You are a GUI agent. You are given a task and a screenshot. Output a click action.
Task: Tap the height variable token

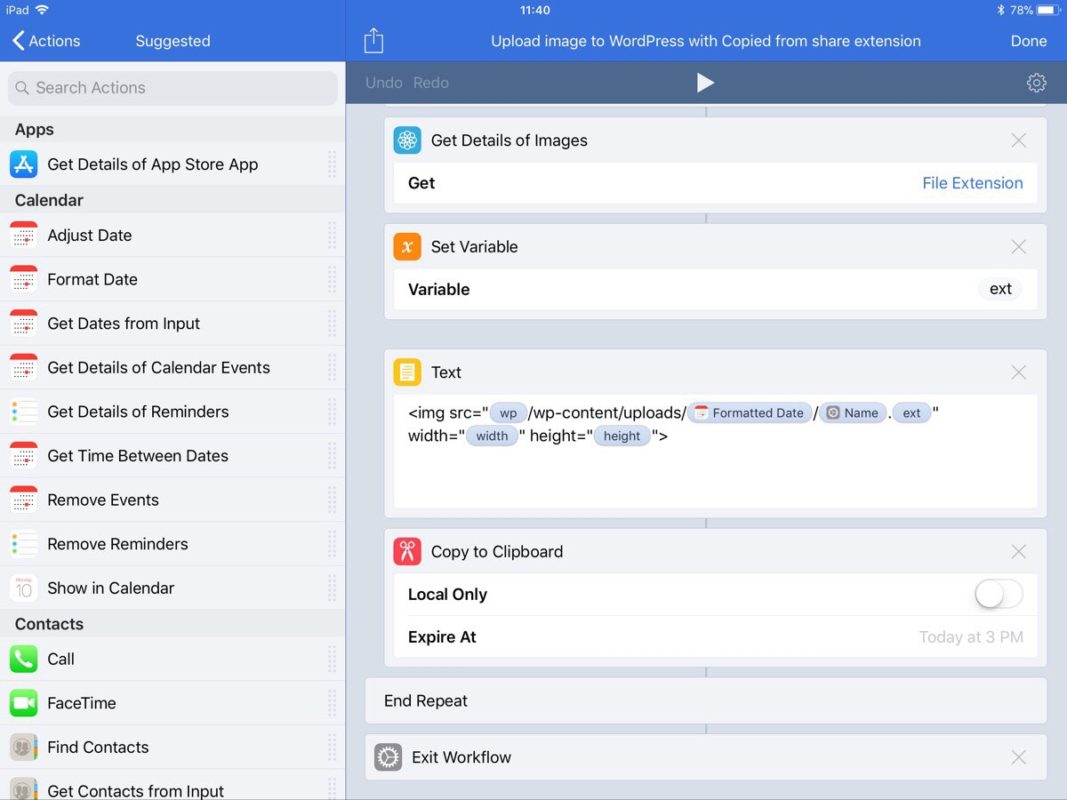(x=621, y=436)
